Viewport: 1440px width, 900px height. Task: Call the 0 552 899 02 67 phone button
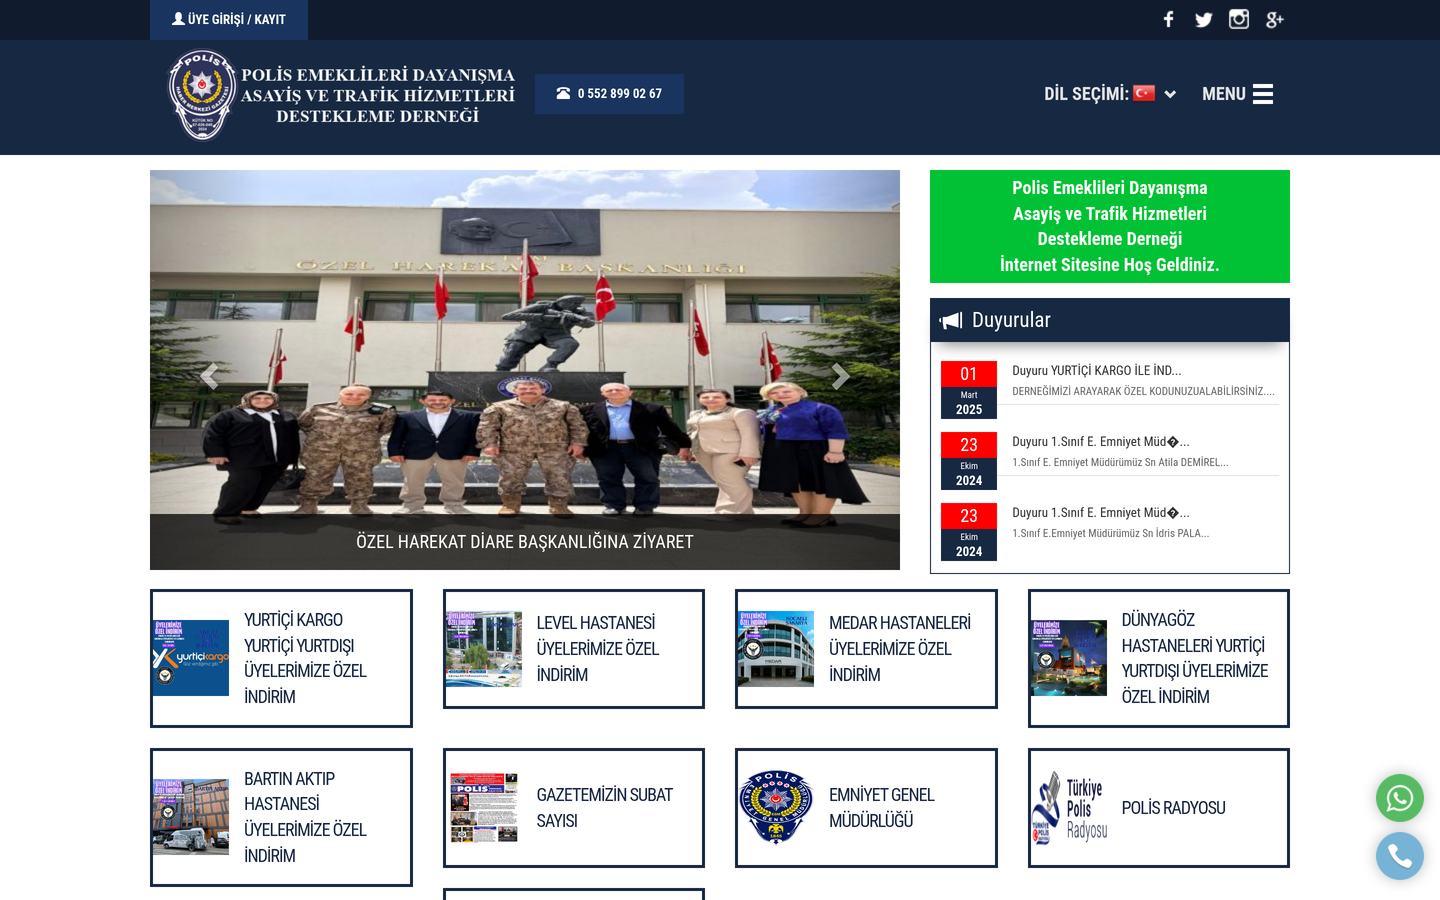(x=609, y=94)
